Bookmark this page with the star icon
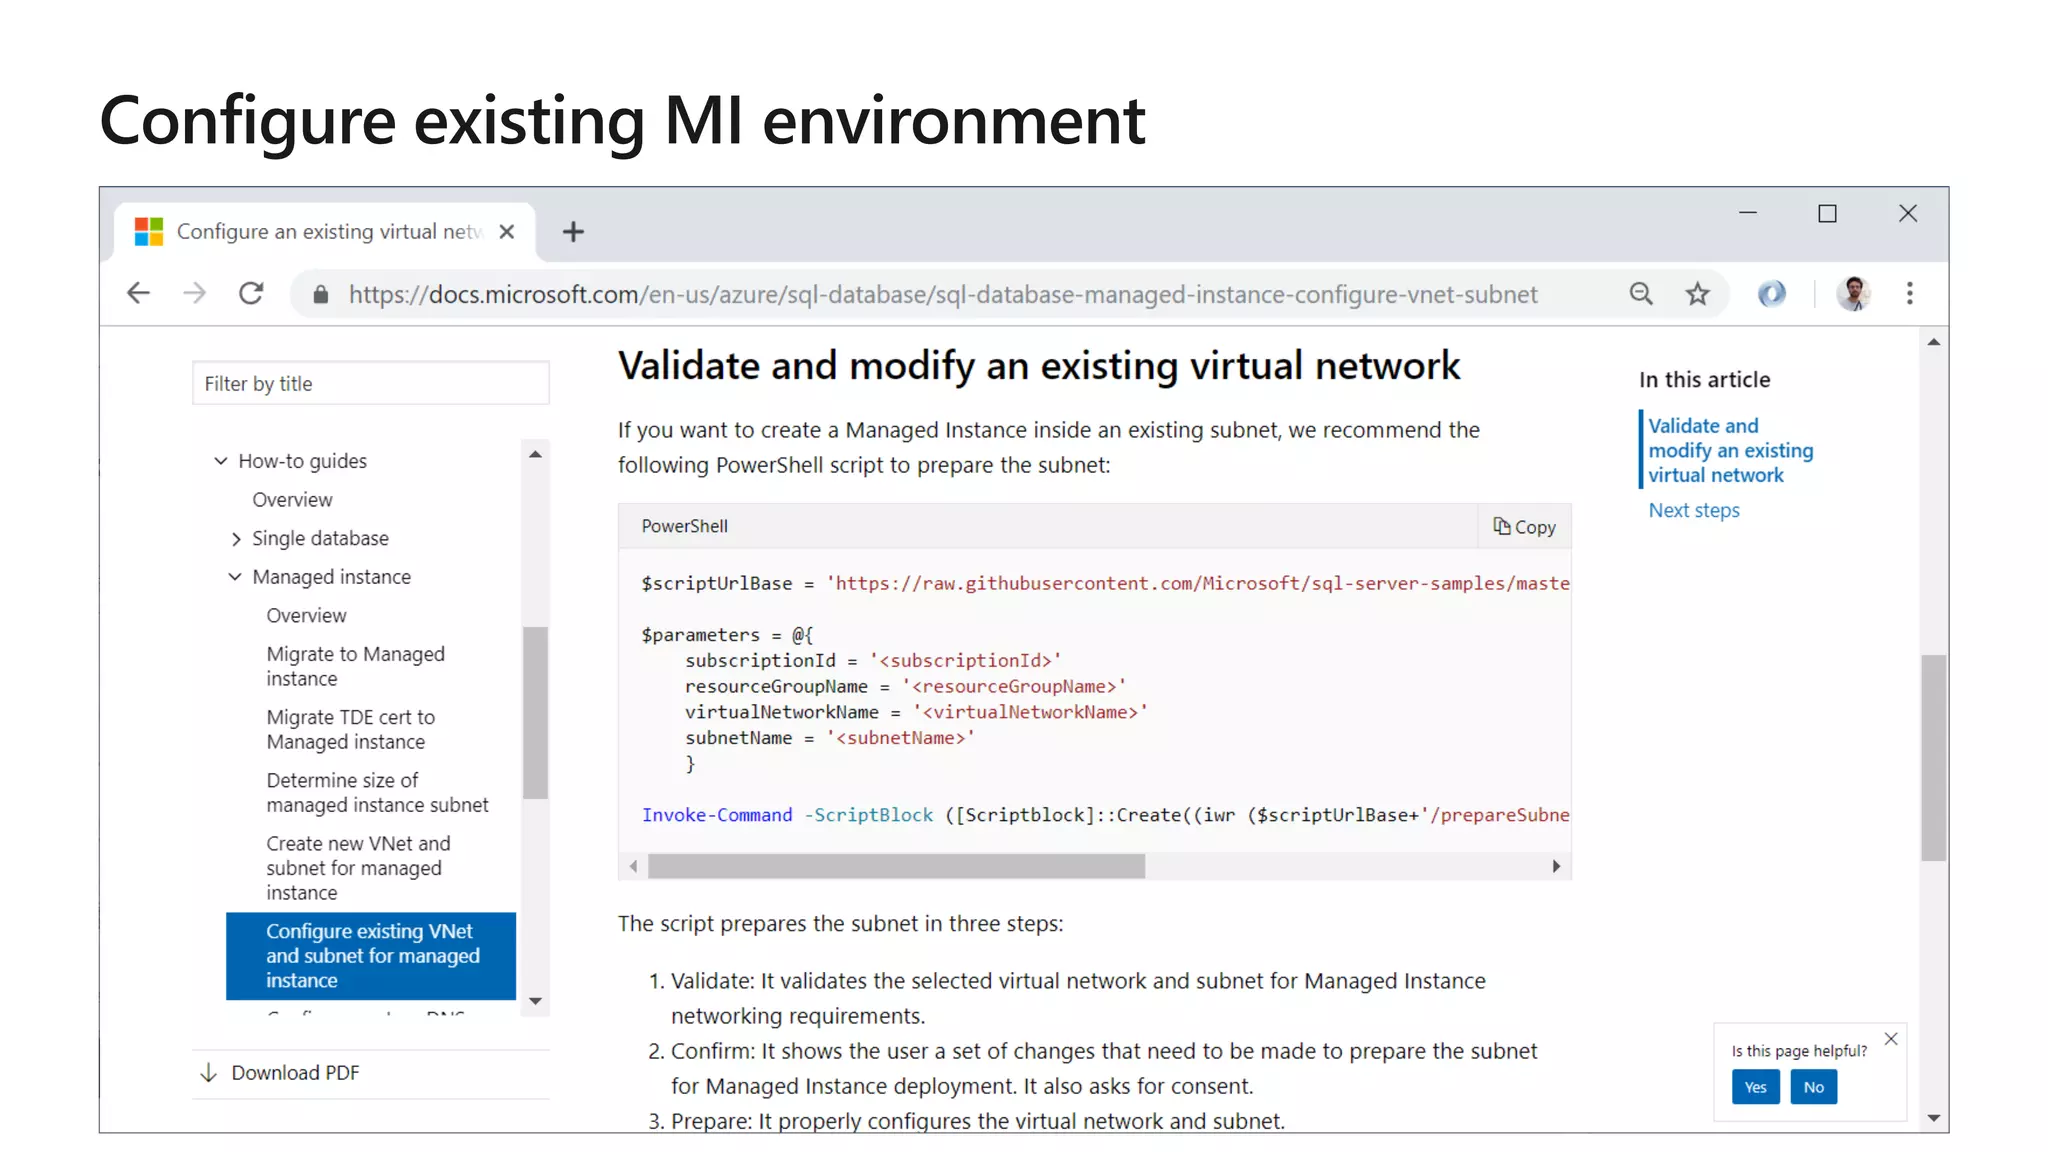Screen dimensions: 2048x1152 pos(1697,293)
